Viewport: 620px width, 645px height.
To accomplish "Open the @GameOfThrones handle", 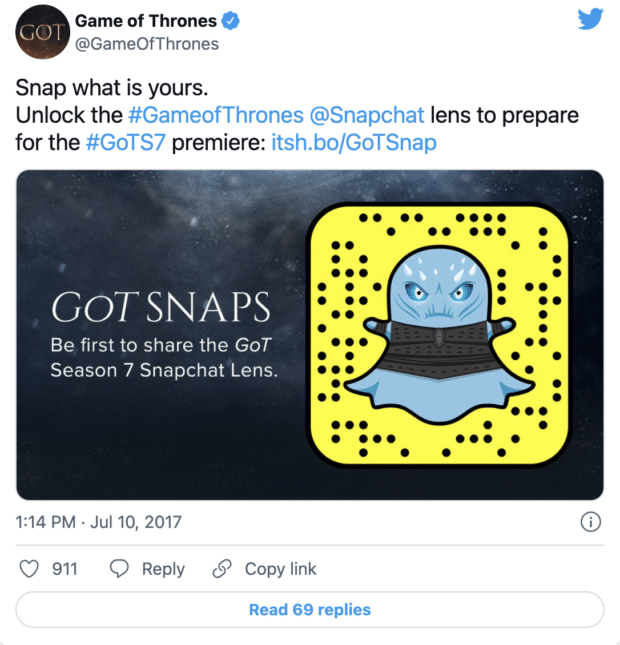I will [147, 44].
